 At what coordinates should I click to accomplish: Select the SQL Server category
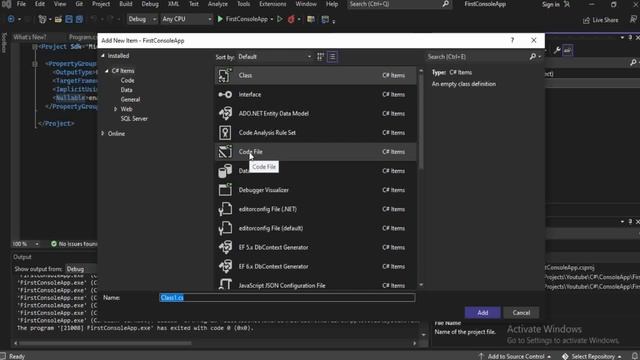[134, 119]
